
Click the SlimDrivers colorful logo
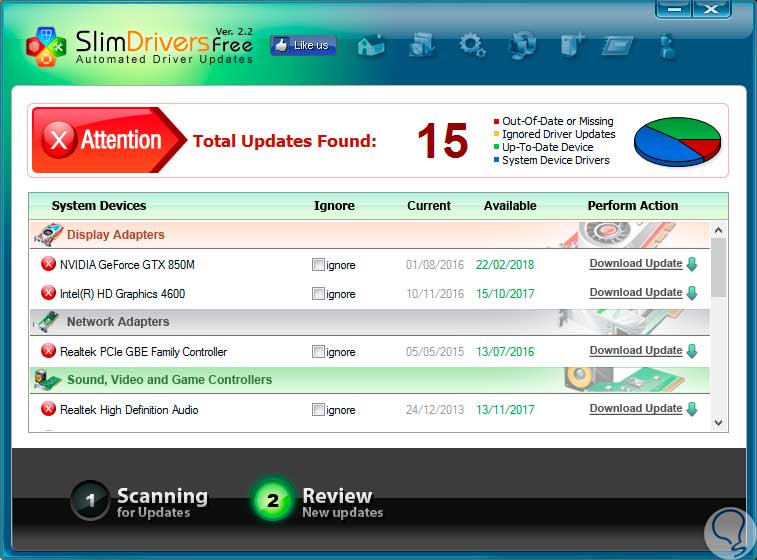[x=46, y=46]
